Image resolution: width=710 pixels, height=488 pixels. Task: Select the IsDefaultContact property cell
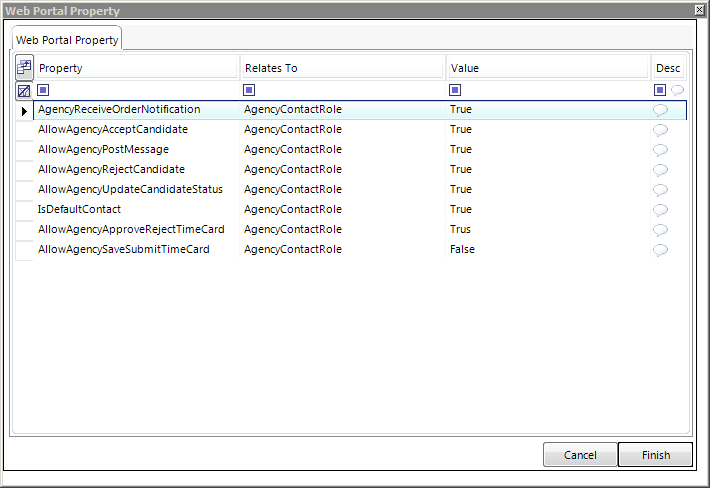[x=136, y=209]
